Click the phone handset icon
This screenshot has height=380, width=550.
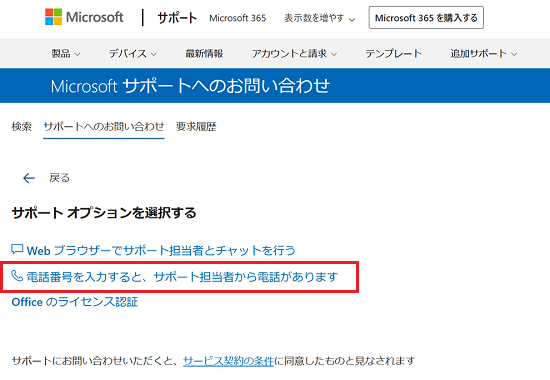[x=17, y=276]
